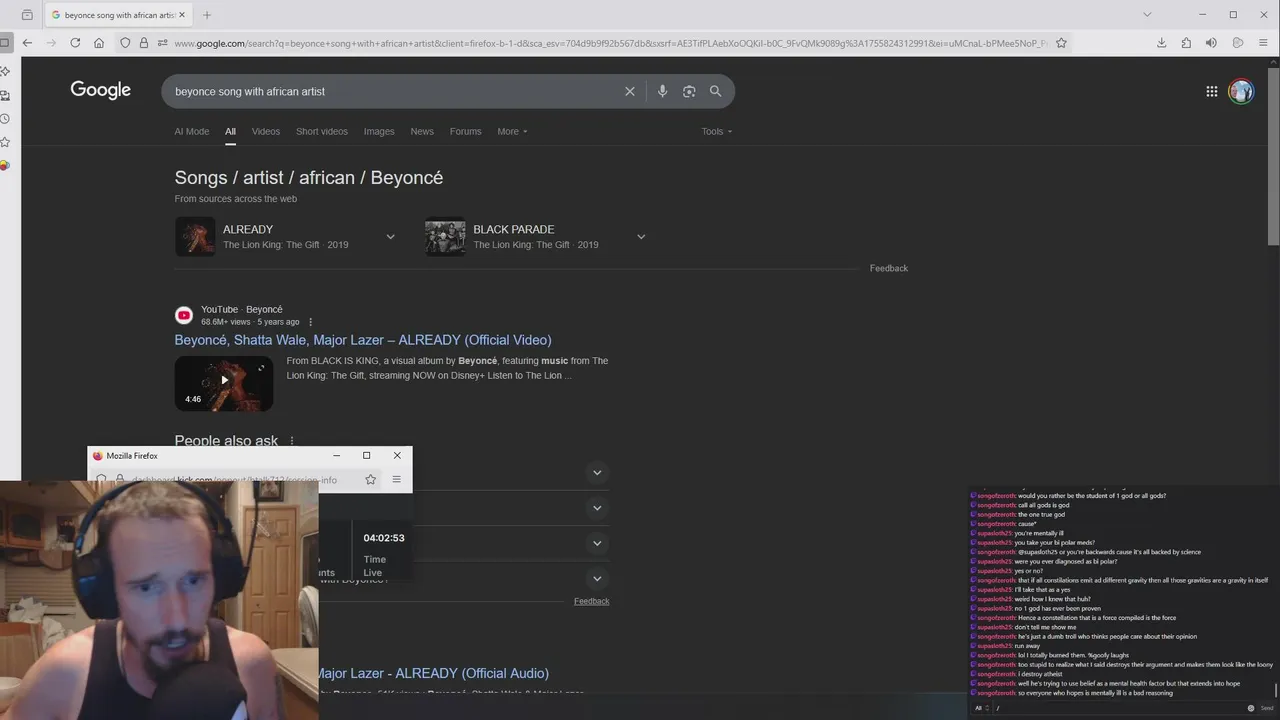Image resolution: width=1280 pixels, height=720 pixels.
Task: Click the speaker audio toolbar icon
Action: click(x=1211, y=43)
